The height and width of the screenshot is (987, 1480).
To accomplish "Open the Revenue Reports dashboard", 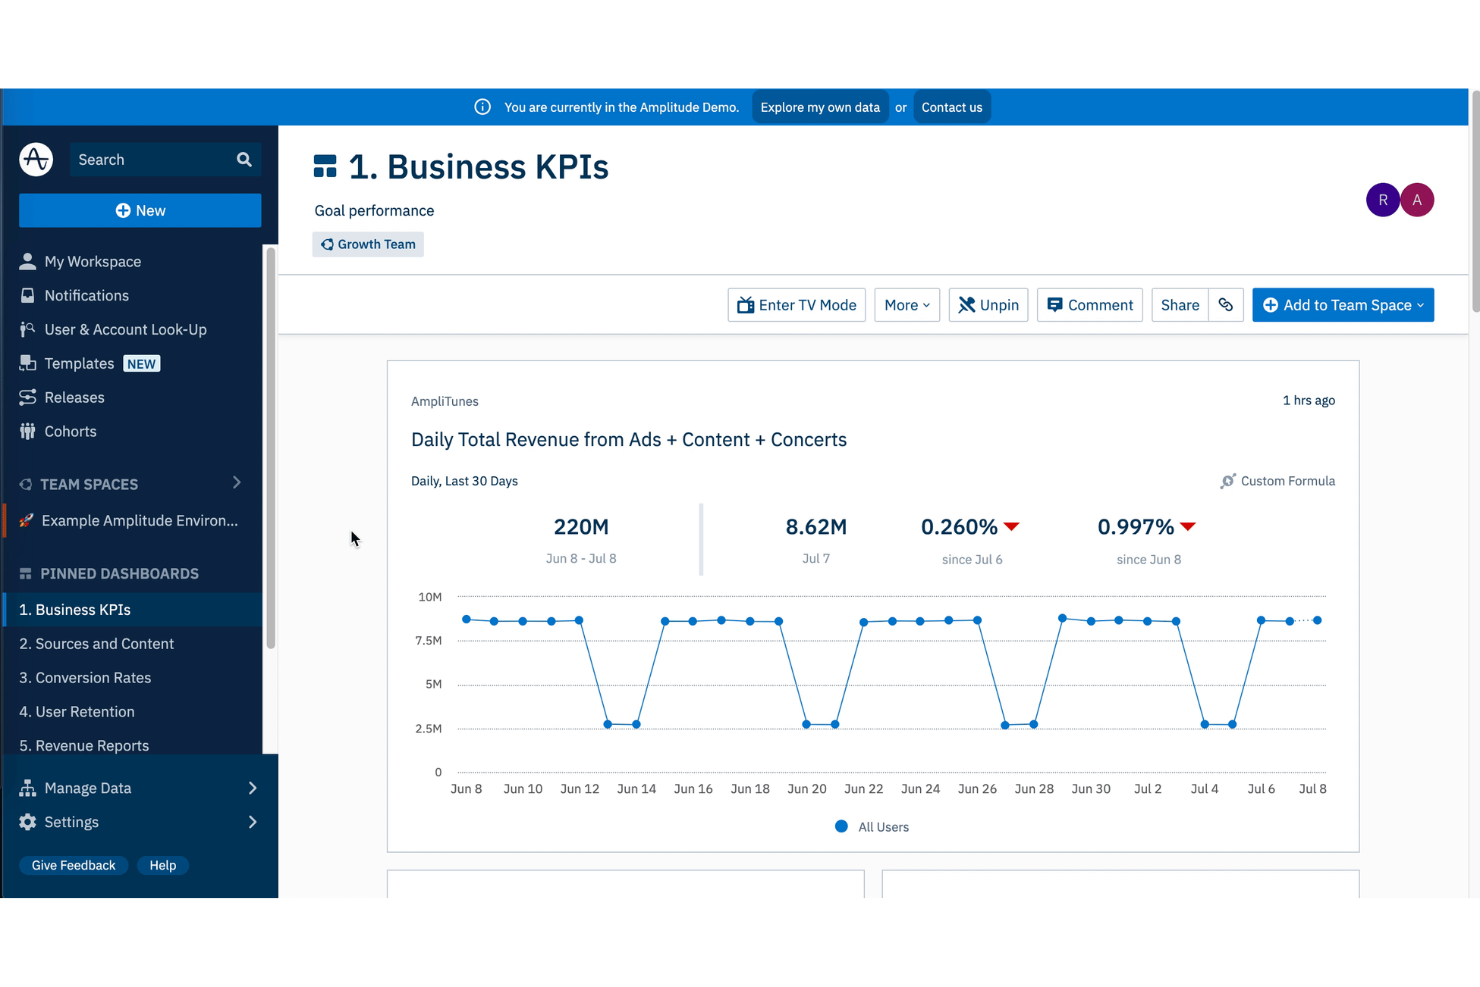I will [x=84, y=746].
